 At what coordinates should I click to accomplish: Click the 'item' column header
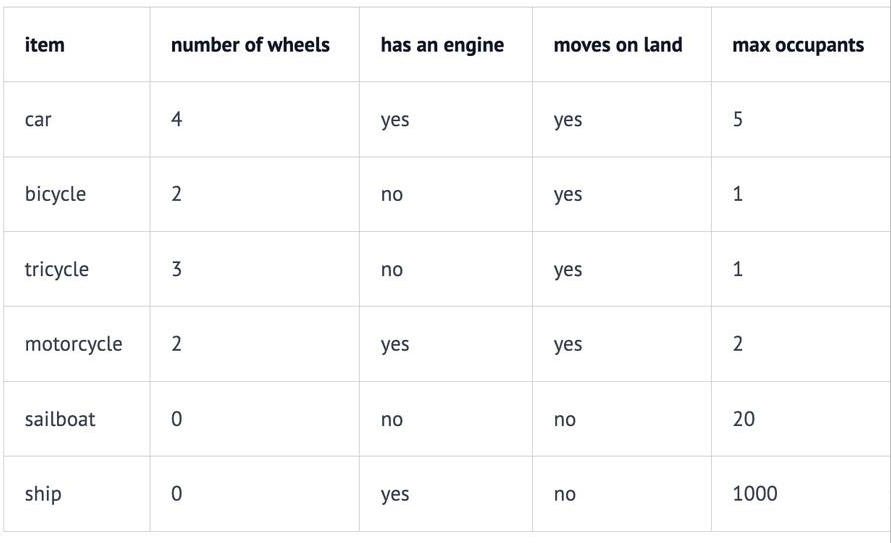click(x=45, y=45)
